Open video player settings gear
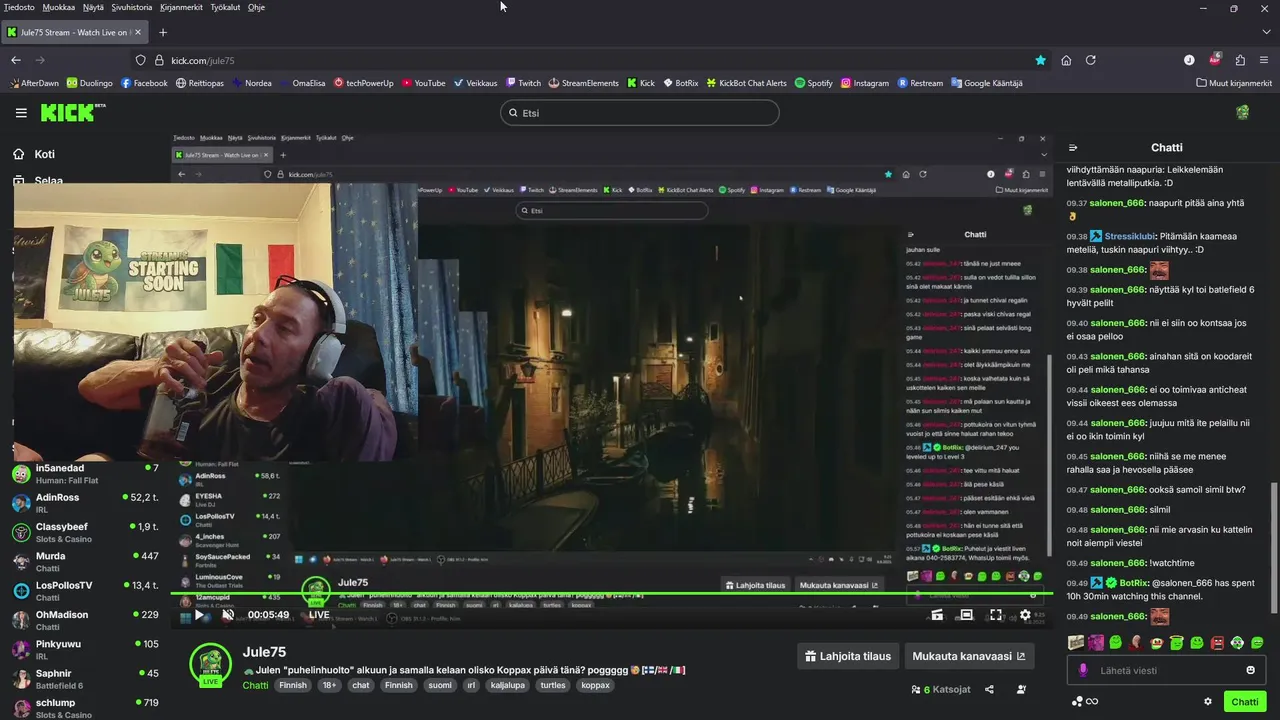 (x=1025, y=615)
